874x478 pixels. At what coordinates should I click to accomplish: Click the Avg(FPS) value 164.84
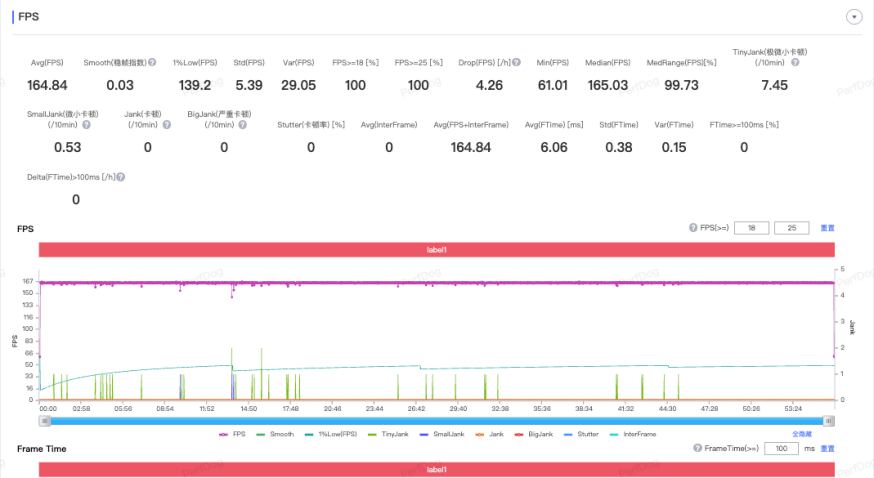click(47, 85)
